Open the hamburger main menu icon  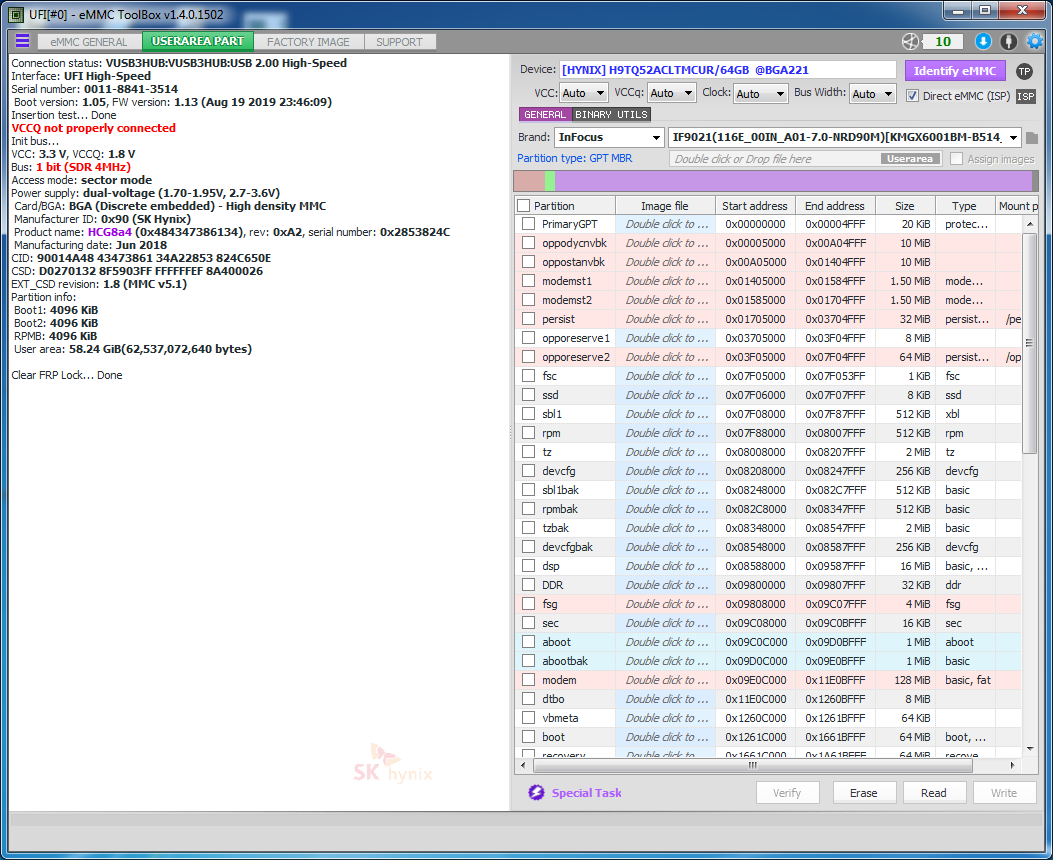point(22,41)
